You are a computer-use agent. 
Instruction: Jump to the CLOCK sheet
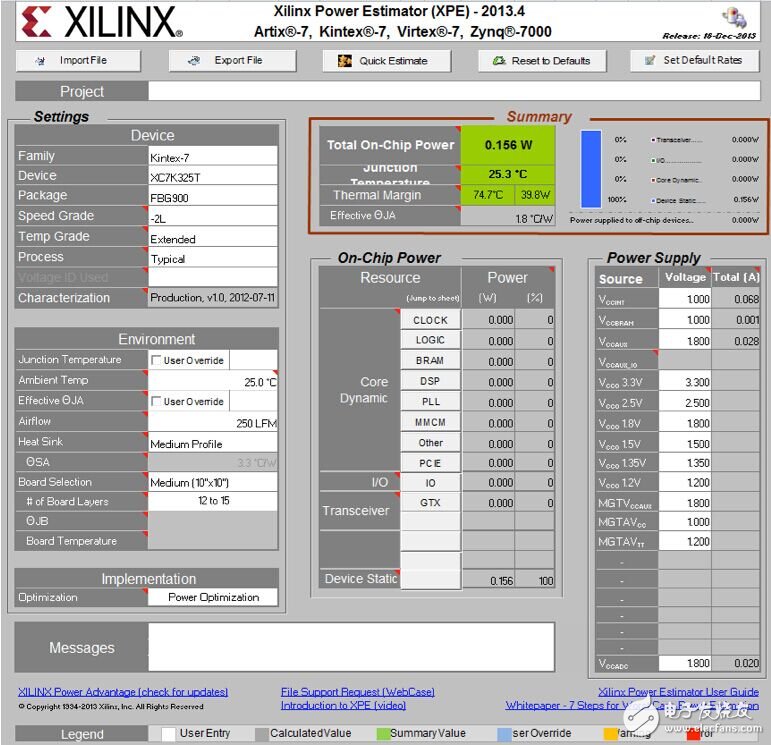pyautogui.click(x=430, y=320)
